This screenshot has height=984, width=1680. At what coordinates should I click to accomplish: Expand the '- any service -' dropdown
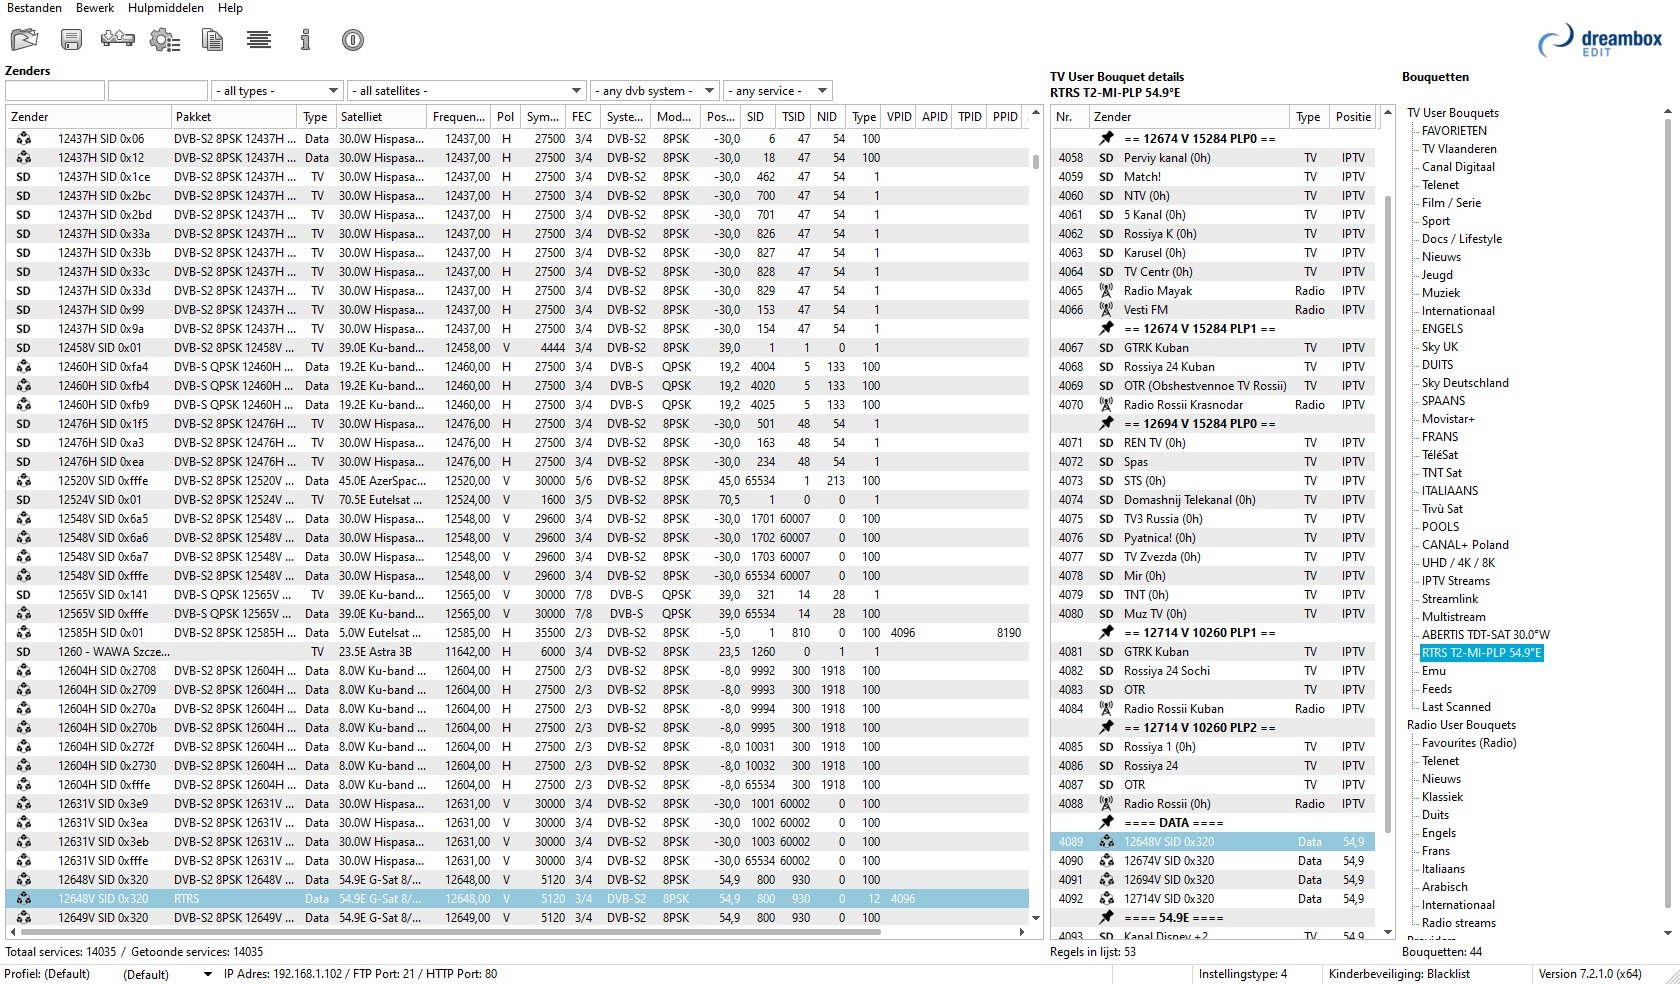click(778, 91)
